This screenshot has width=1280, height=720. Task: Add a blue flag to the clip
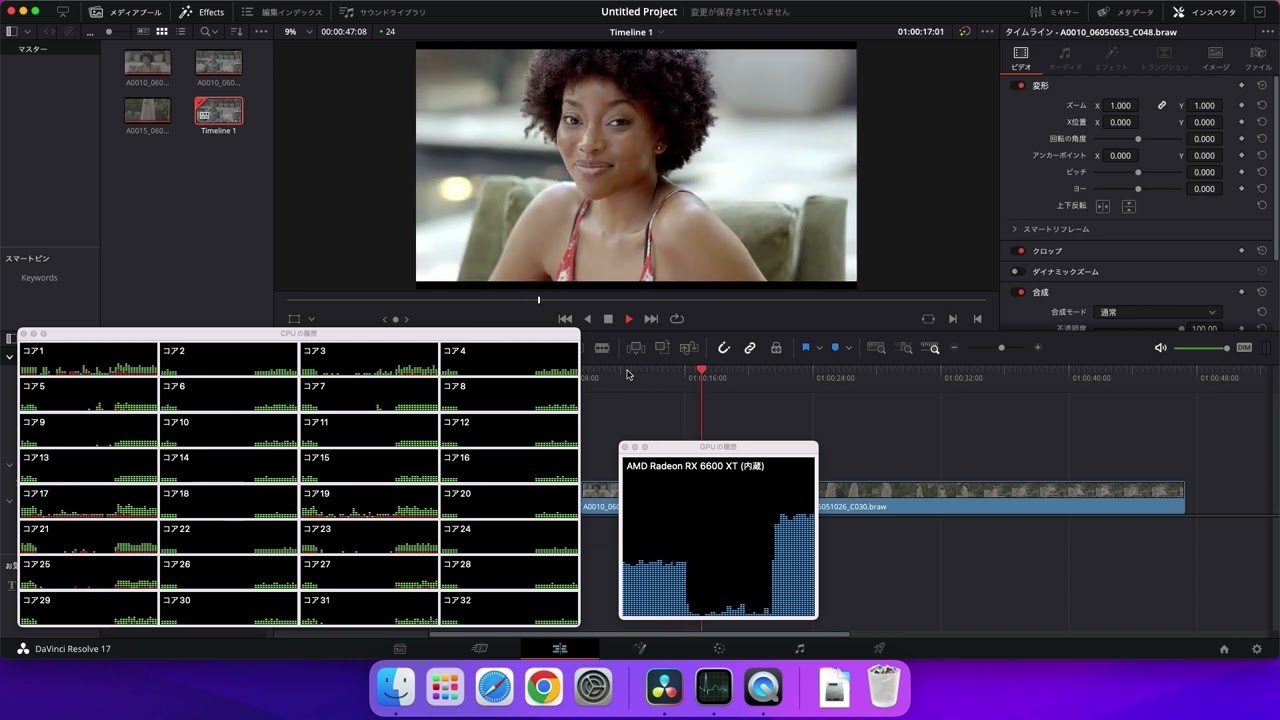click(x=805, y=348)
